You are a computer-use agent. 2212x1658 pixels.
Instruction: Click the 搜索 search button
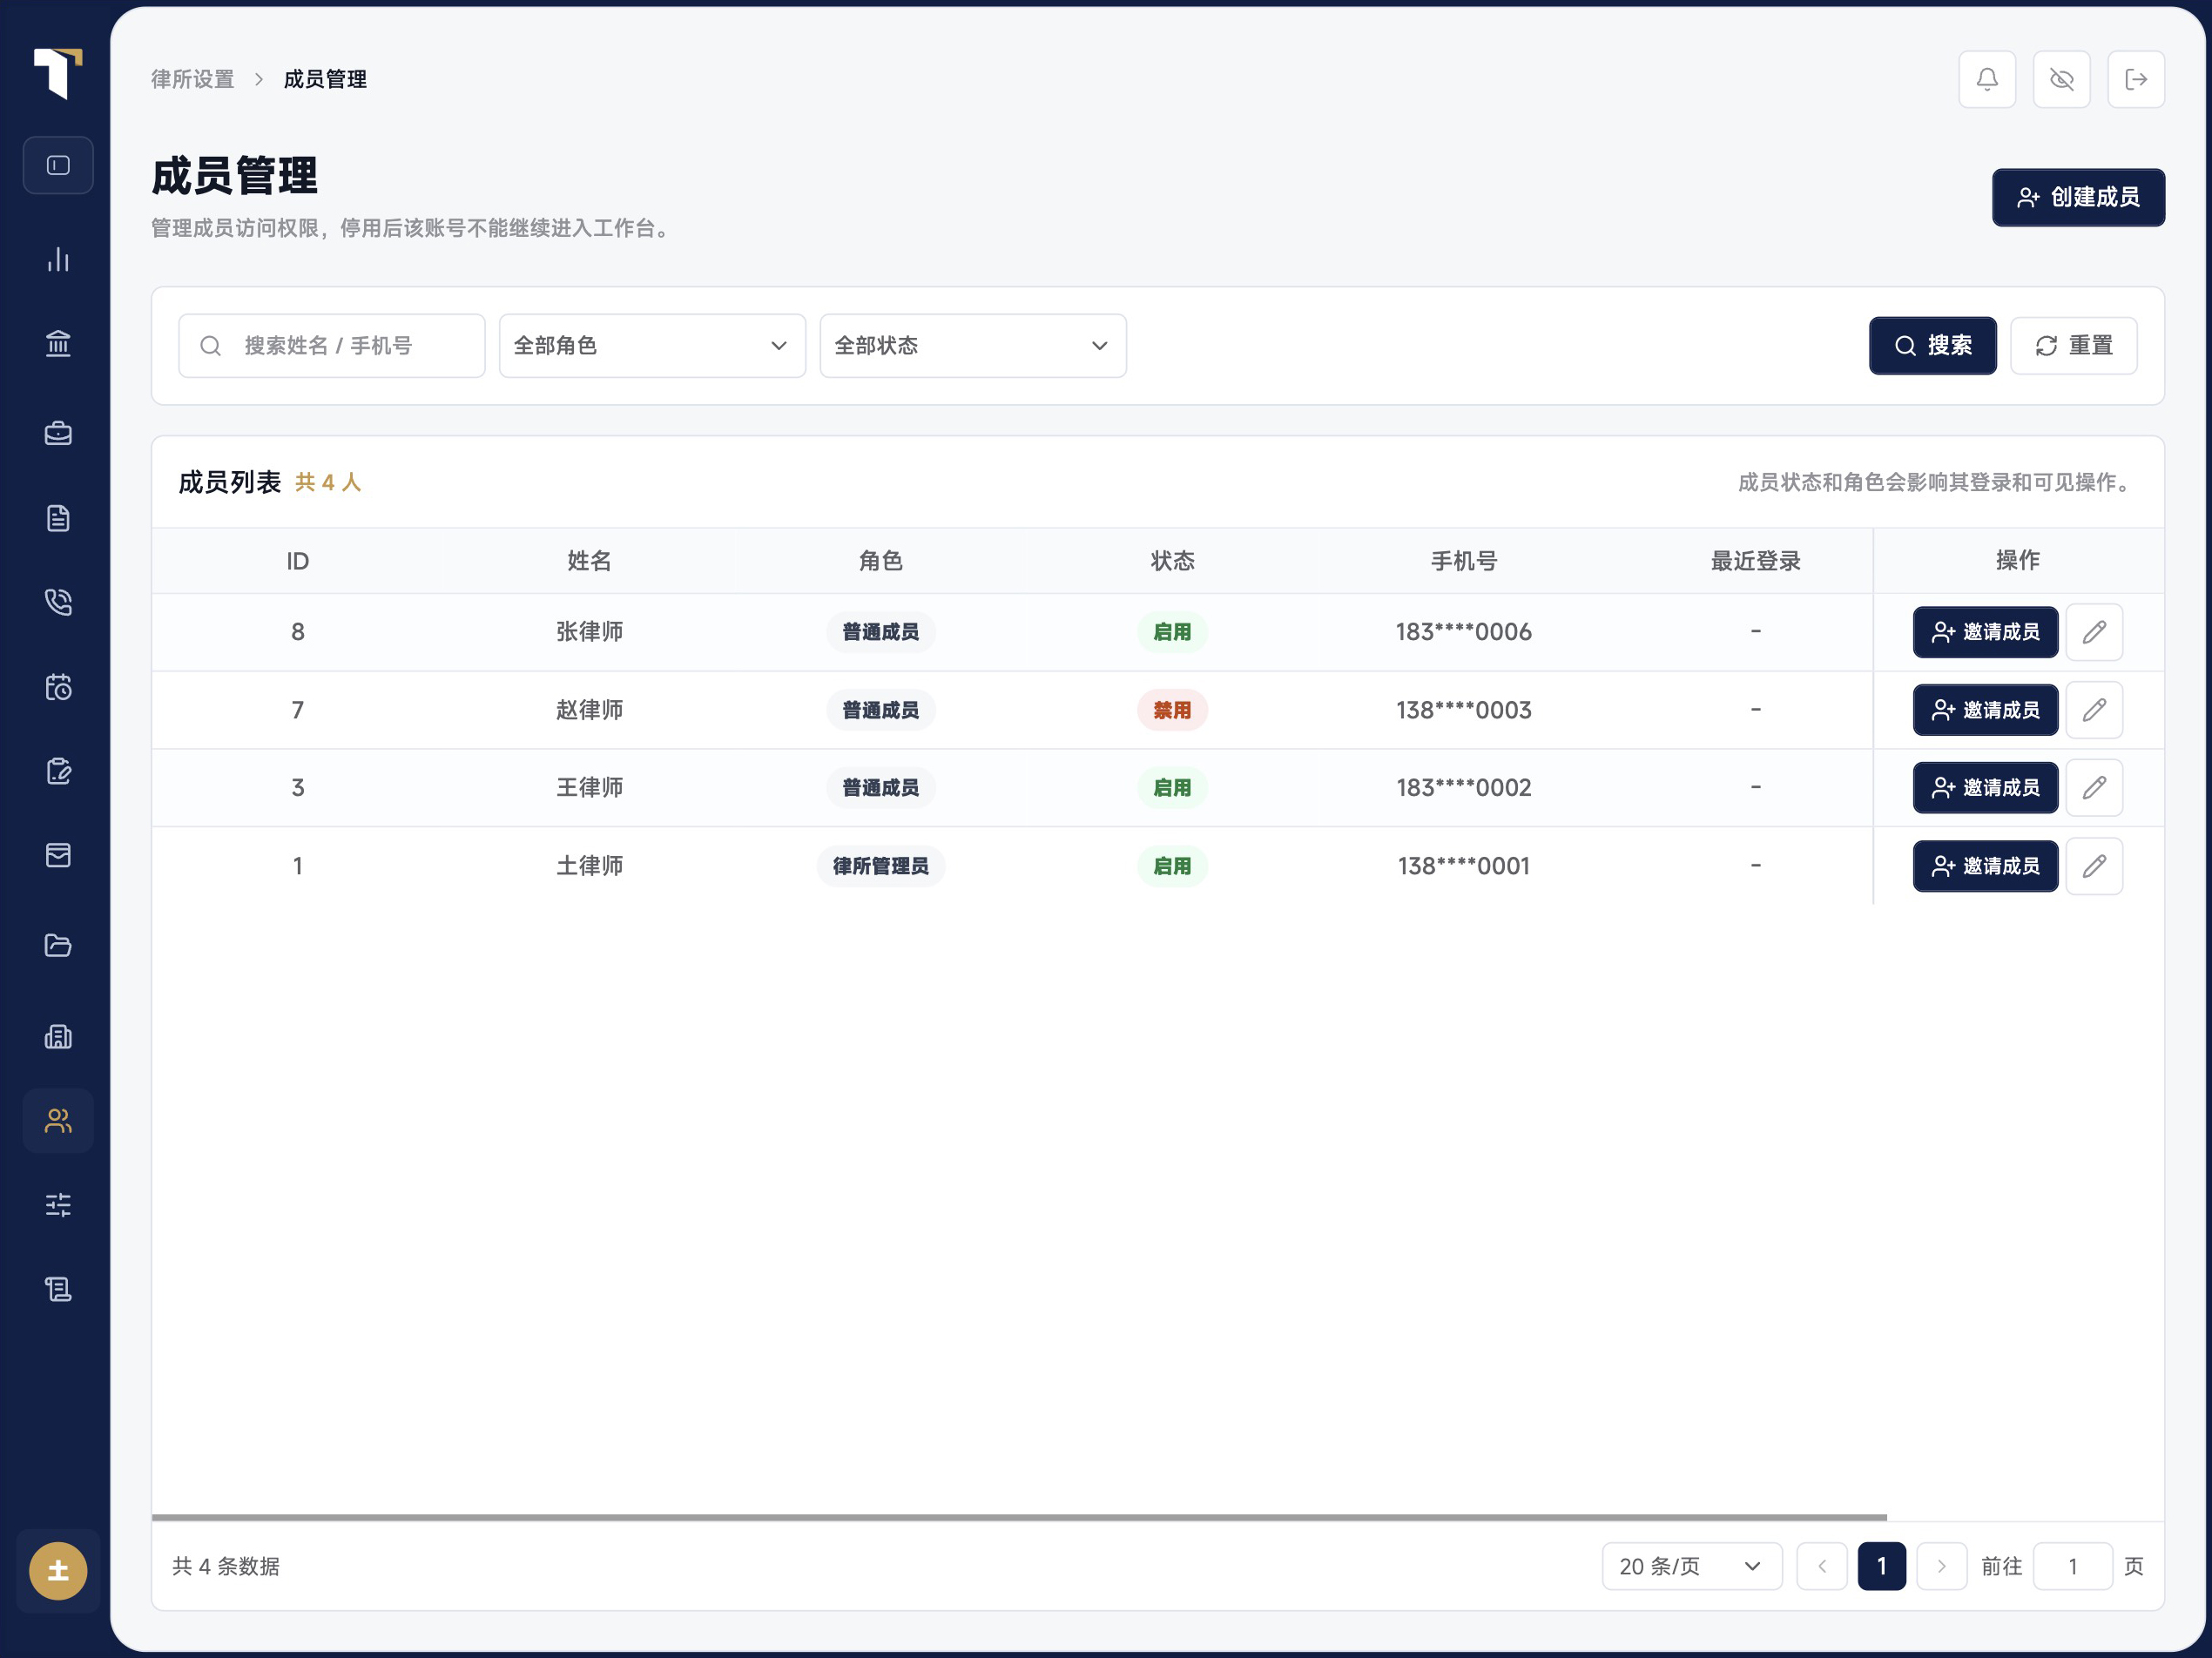[x=1932, y=346]
